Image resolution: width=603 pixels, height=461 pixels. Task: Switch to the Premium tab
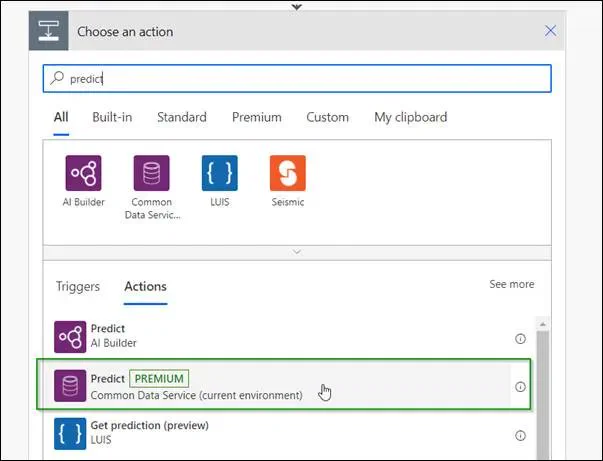coord(257,117)
